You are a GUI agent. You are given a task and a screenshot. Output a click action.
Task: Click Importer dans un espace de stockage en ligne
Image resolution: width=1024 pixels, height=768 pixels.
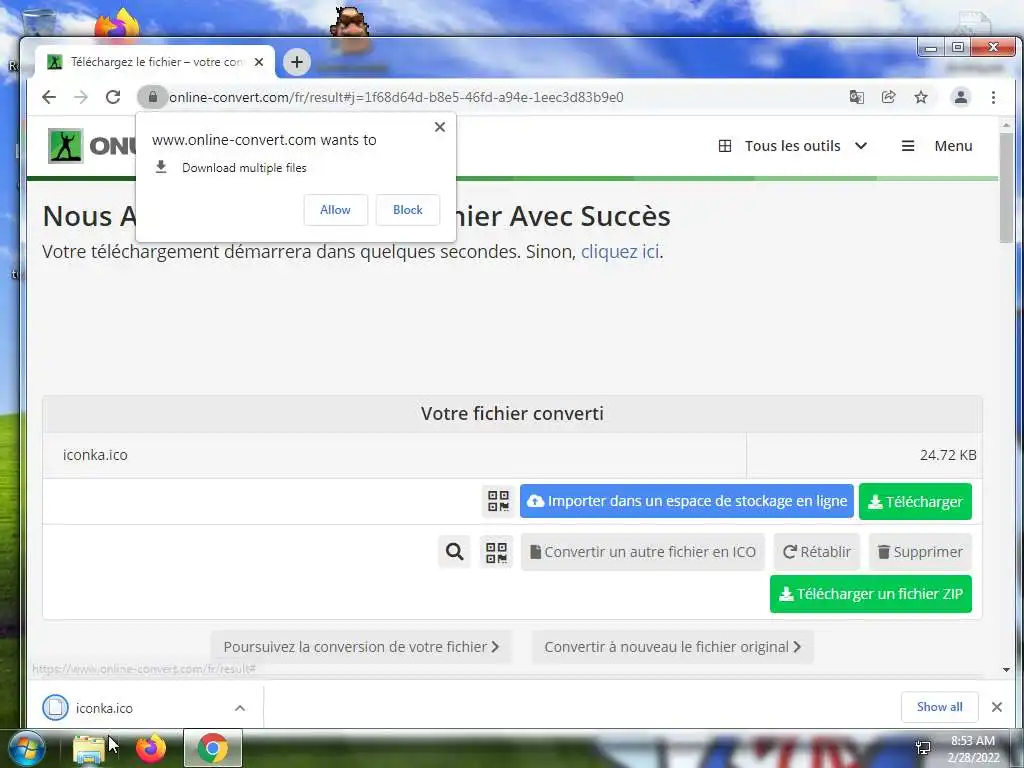pos(687,502)
